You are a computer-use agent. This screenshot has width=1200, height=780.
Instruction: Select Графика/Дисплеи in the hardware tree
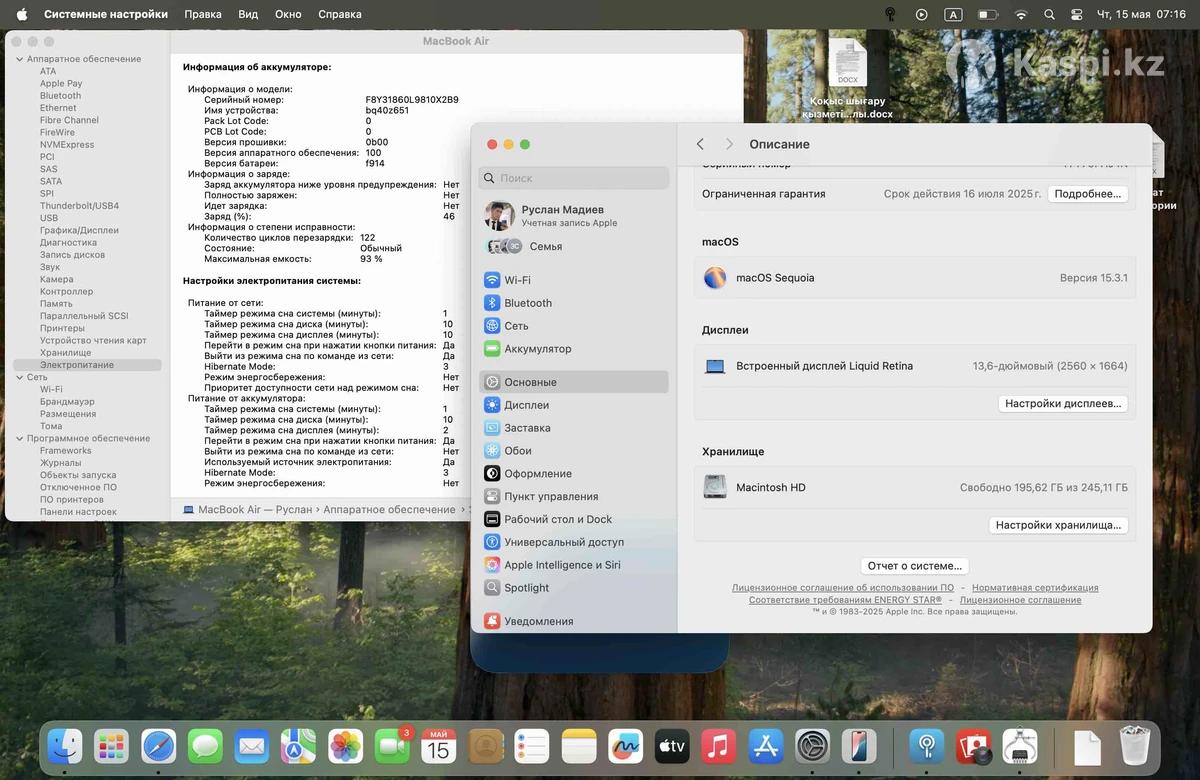[79, 230]
